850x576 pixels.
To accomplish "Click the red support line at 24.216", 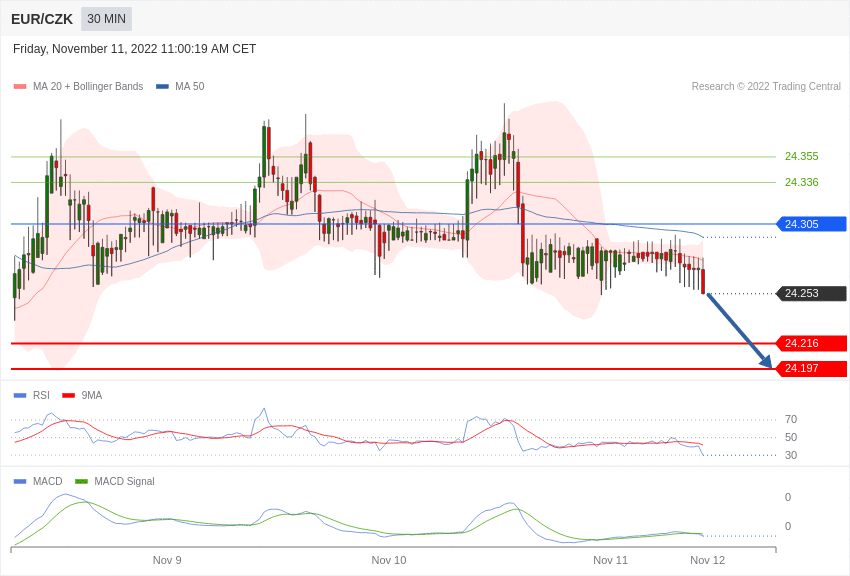I will pos(400,343).
